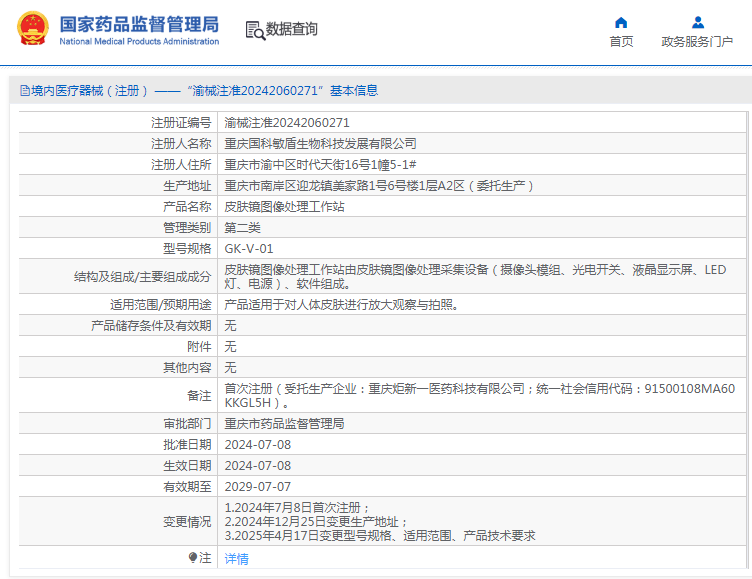Click the 政务服务门户 label
Image resolution: width=752 pixels, height=579 pixels.
coord(697,42)
